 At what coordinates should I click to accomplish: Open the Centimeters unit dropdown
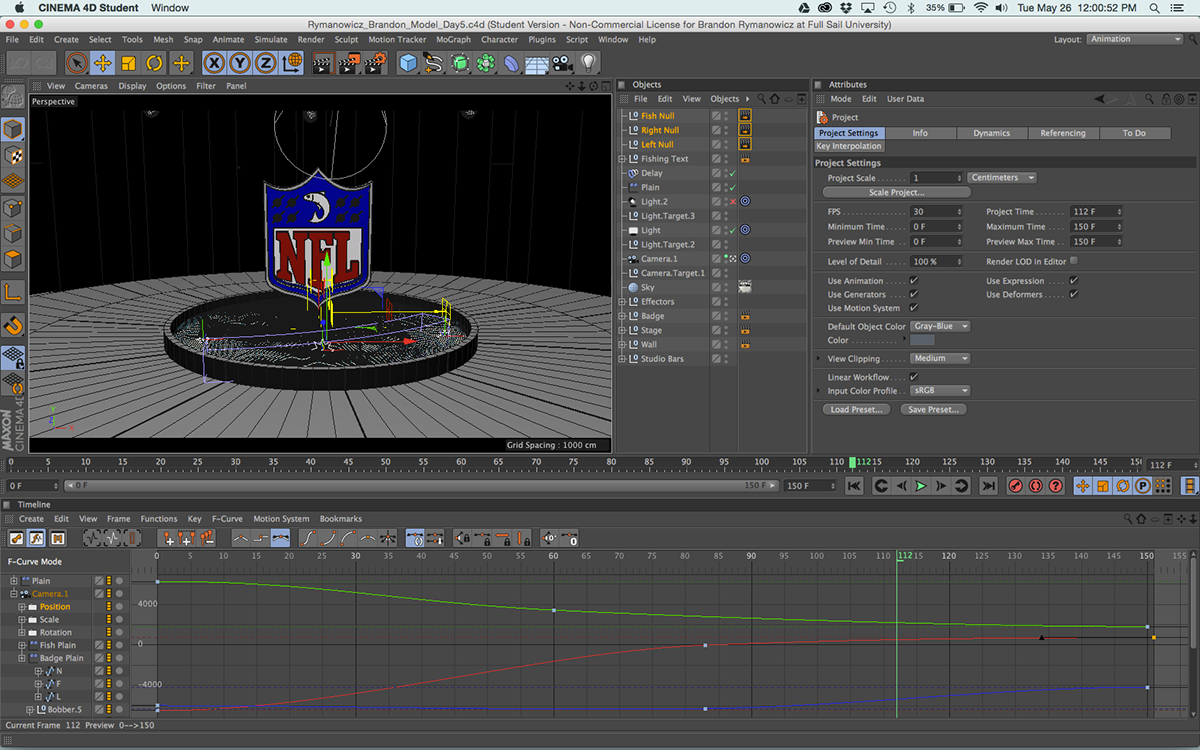click(x=1002, y=178)
